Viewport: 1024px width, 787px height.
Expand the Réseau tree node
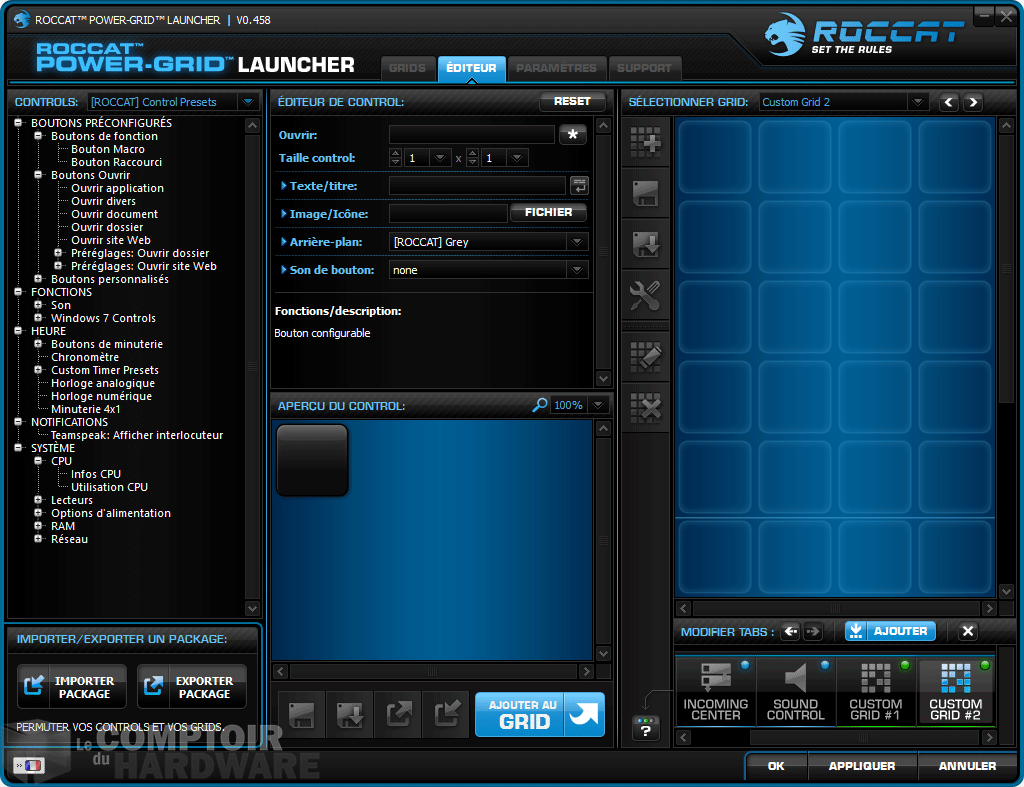(x=39, y=539)
